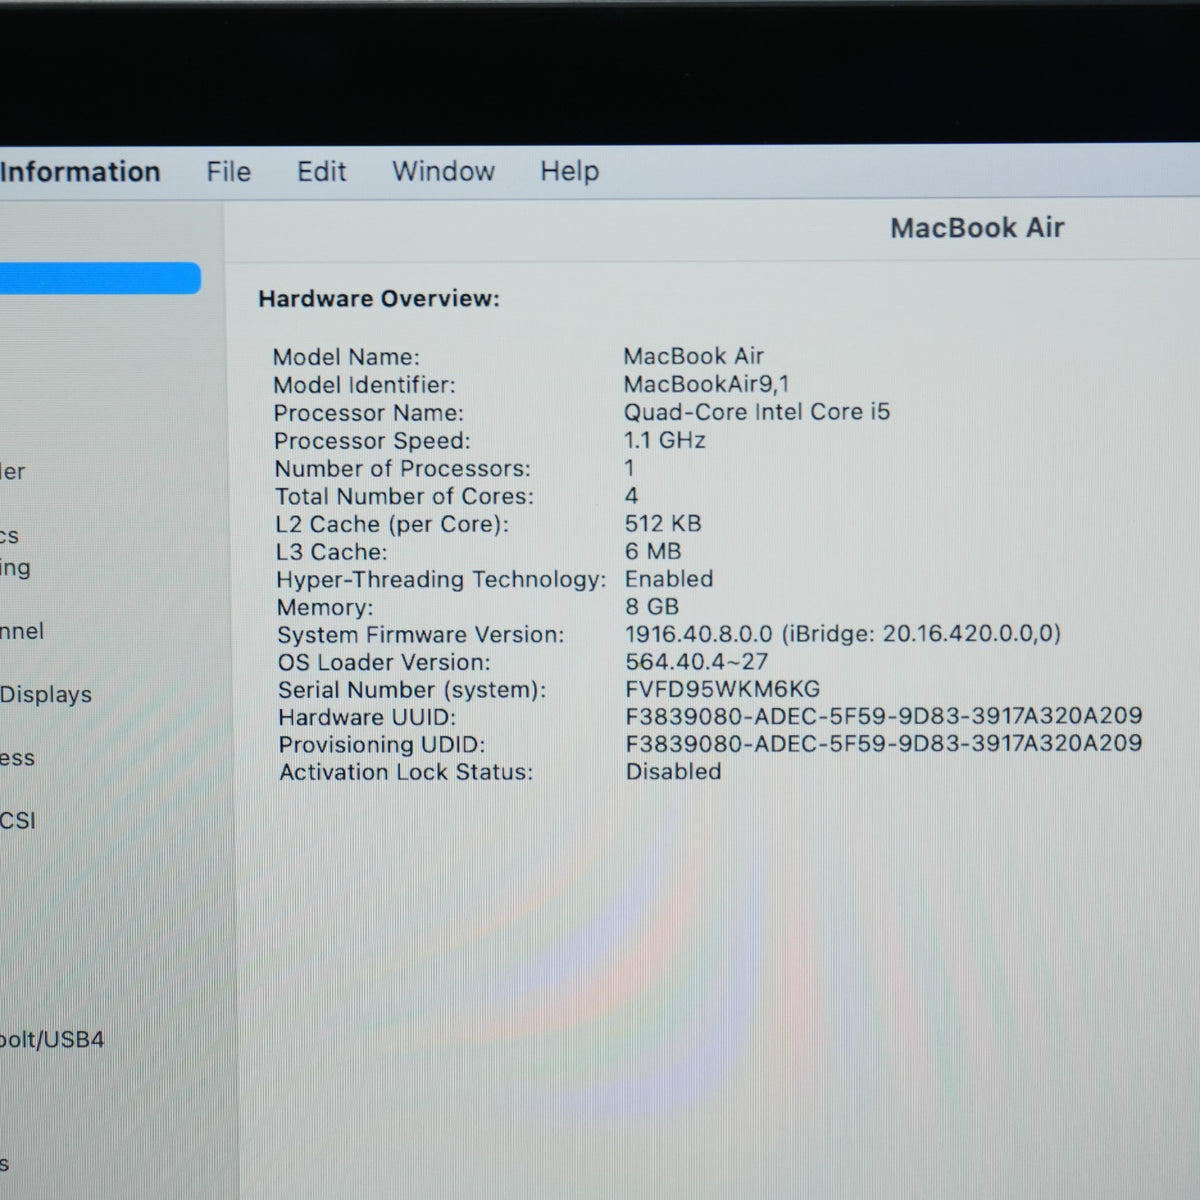Click the Memory label
Image resolution: width=1200 pixels, height=1200 pixels.
click(325, 607)
